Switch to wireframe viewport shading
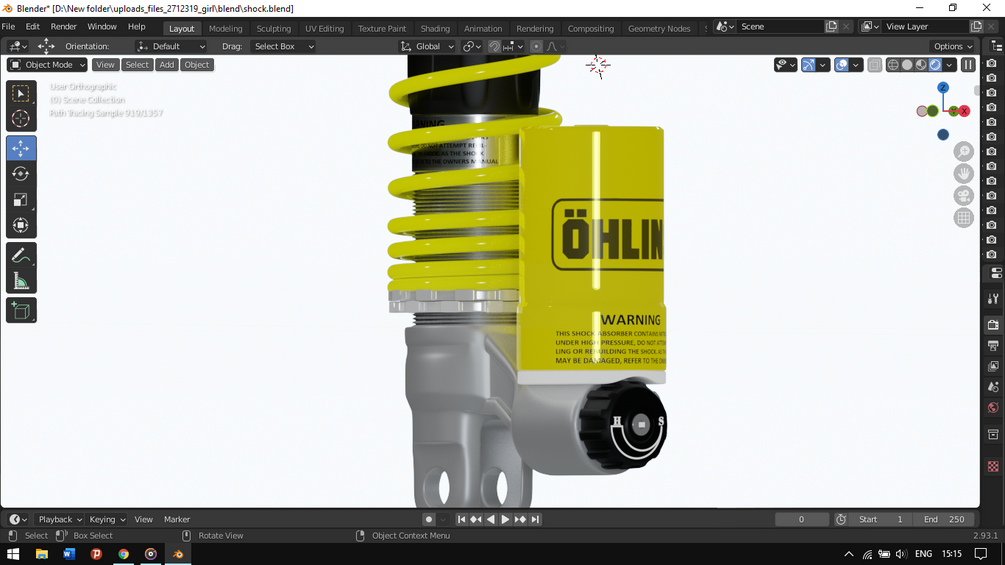This screenshot has width=1005, height=565. [x=893, y=65]
